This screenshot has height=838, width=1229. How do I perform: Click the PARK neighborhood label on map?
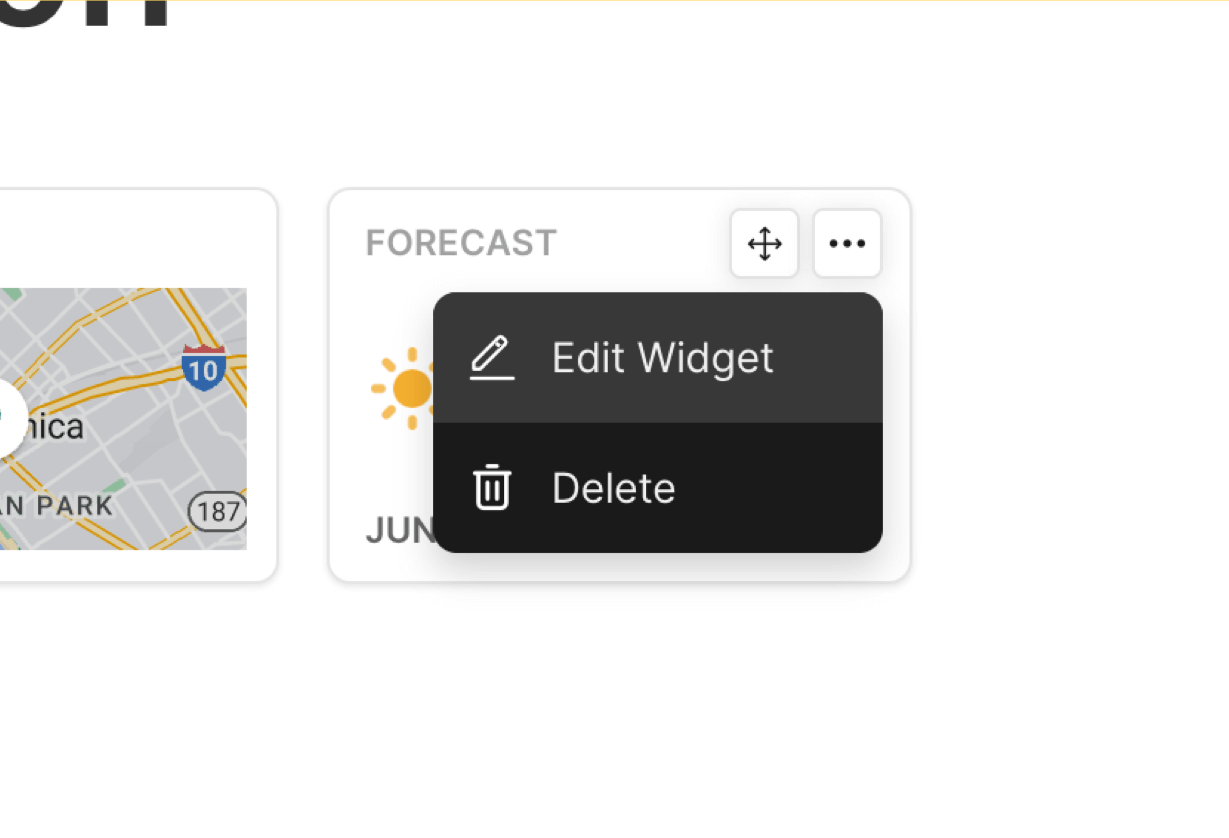tap(74, 506)
